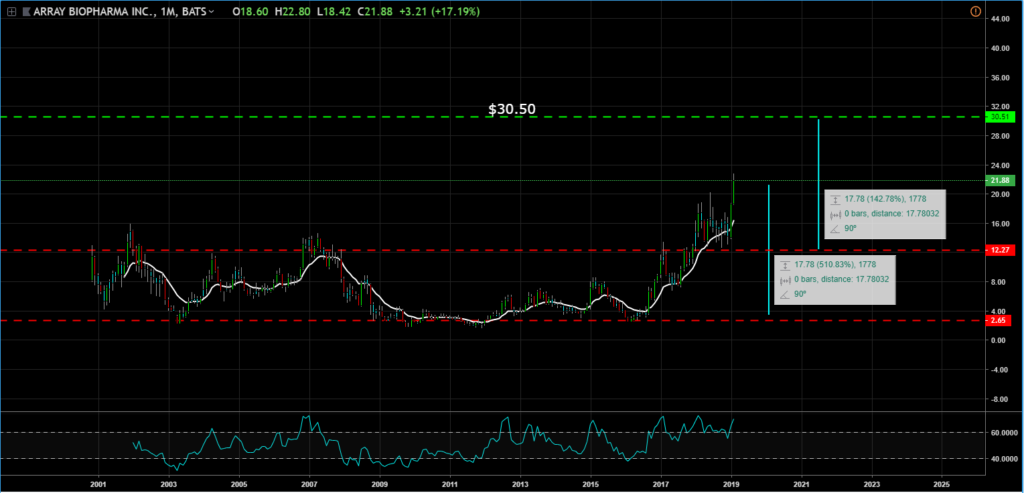The image size is (1024, 493).
Task: Click the $30.50 text label on chart
Action: pos(512,109)
